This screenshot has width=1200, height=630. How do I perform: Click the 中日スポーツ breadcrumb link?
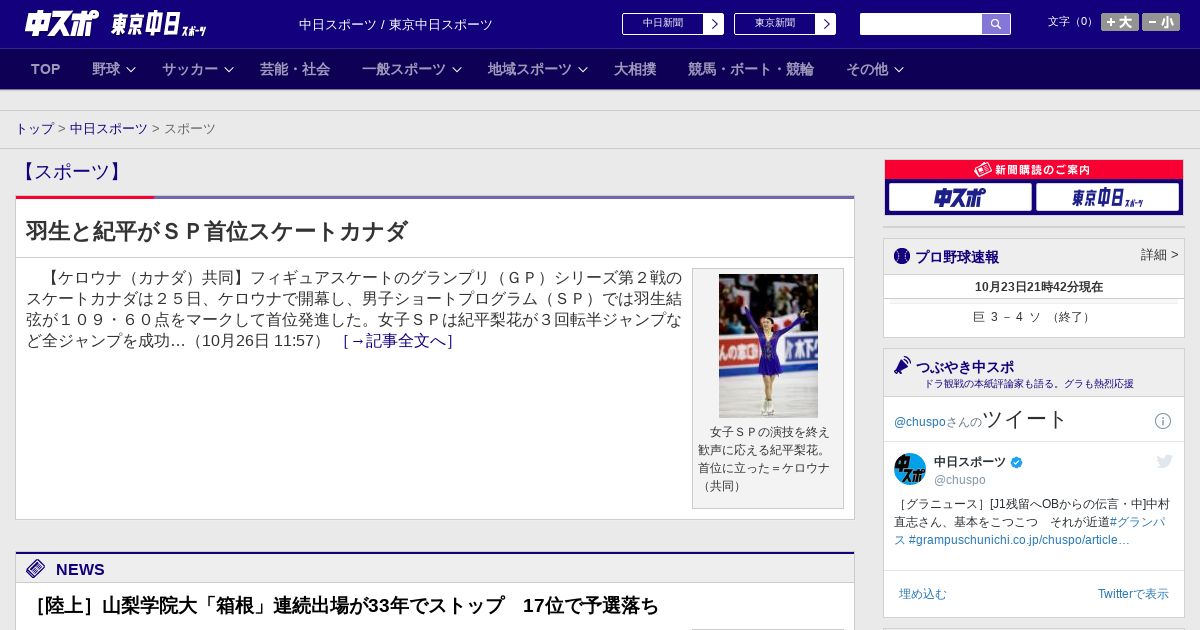coord(109,129)
